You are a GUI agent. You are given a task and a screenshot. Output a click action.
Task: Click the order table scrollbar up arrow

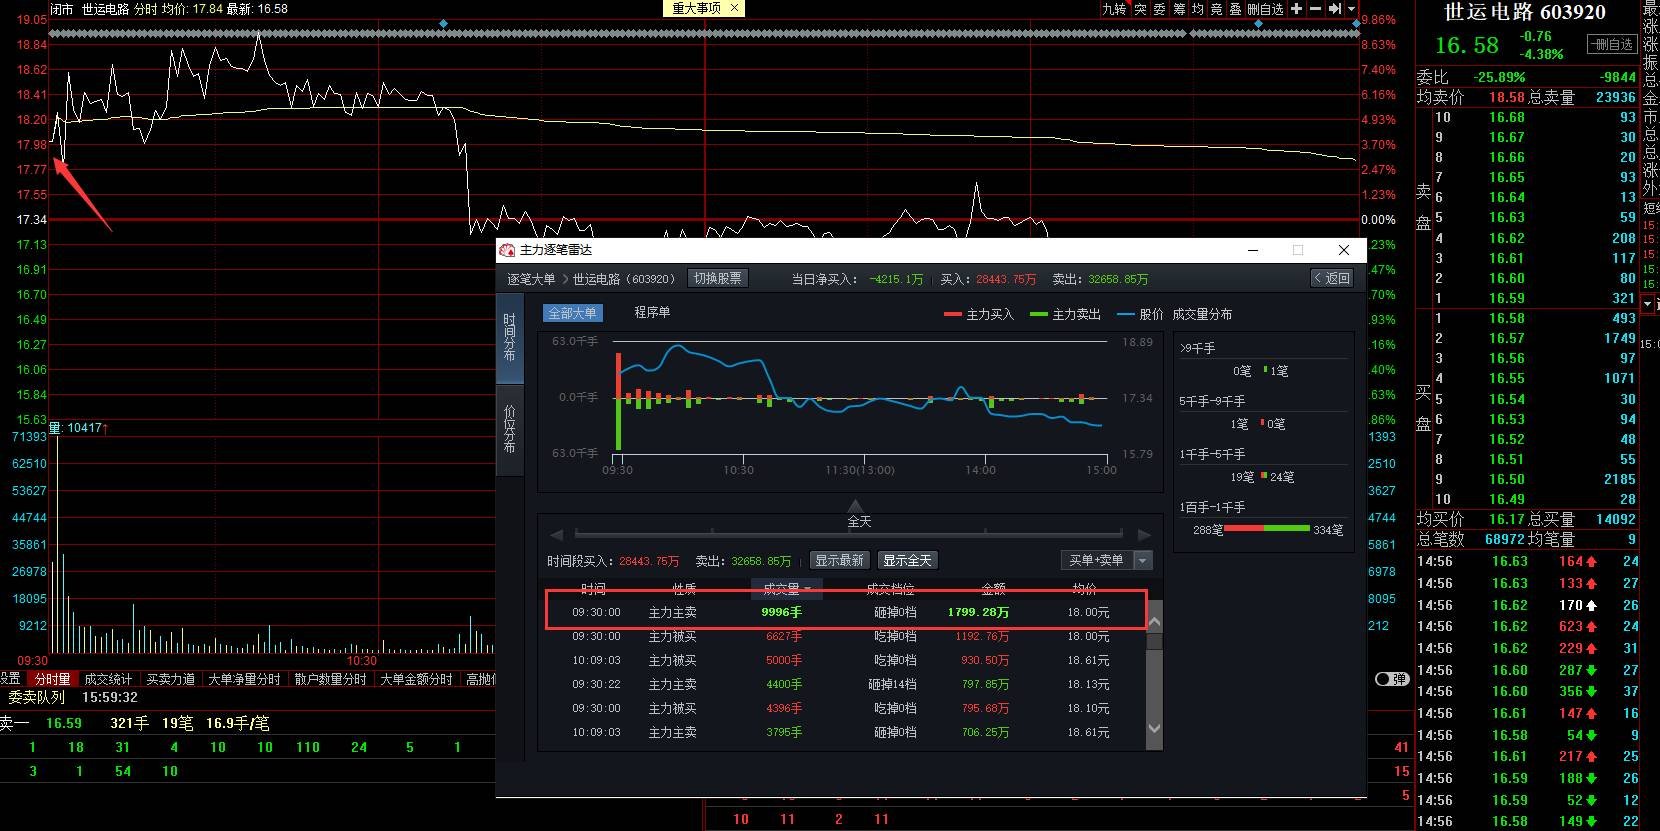point(1154,622)
